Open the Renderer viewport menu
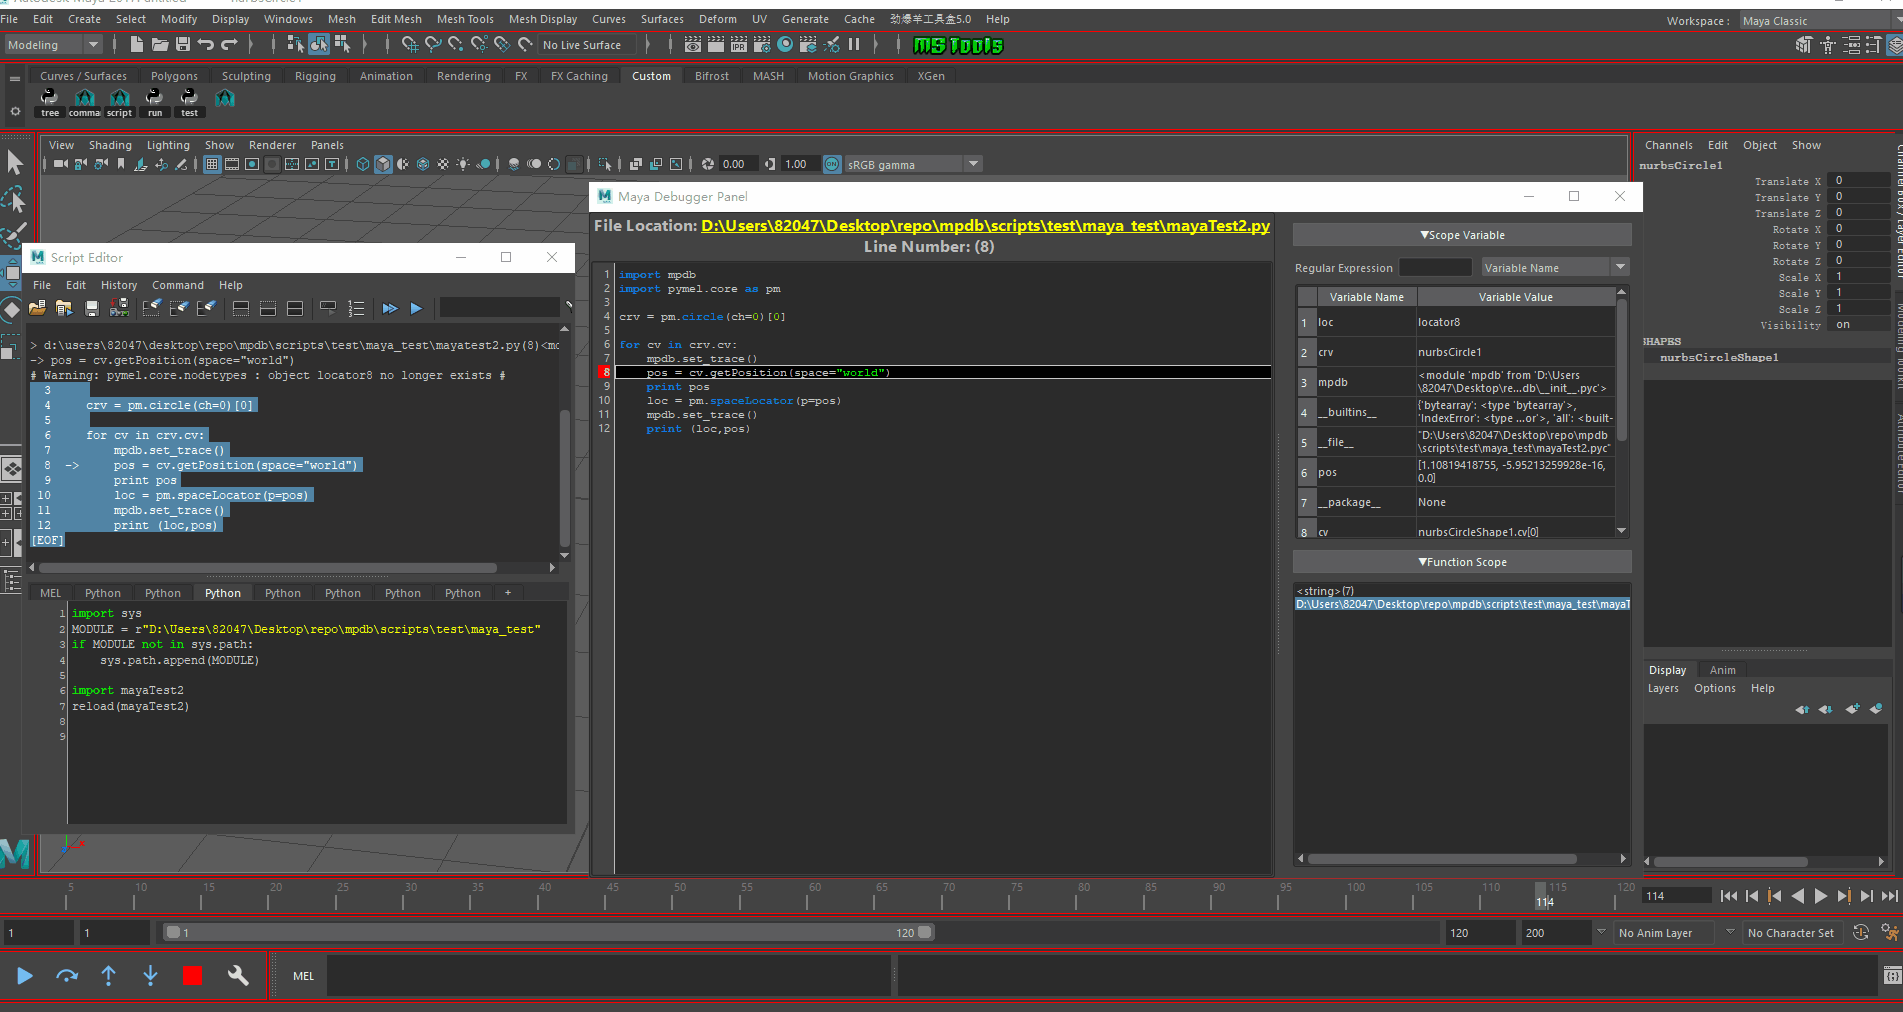Viewport: 1903px width, 1012px height. (272, 145)
